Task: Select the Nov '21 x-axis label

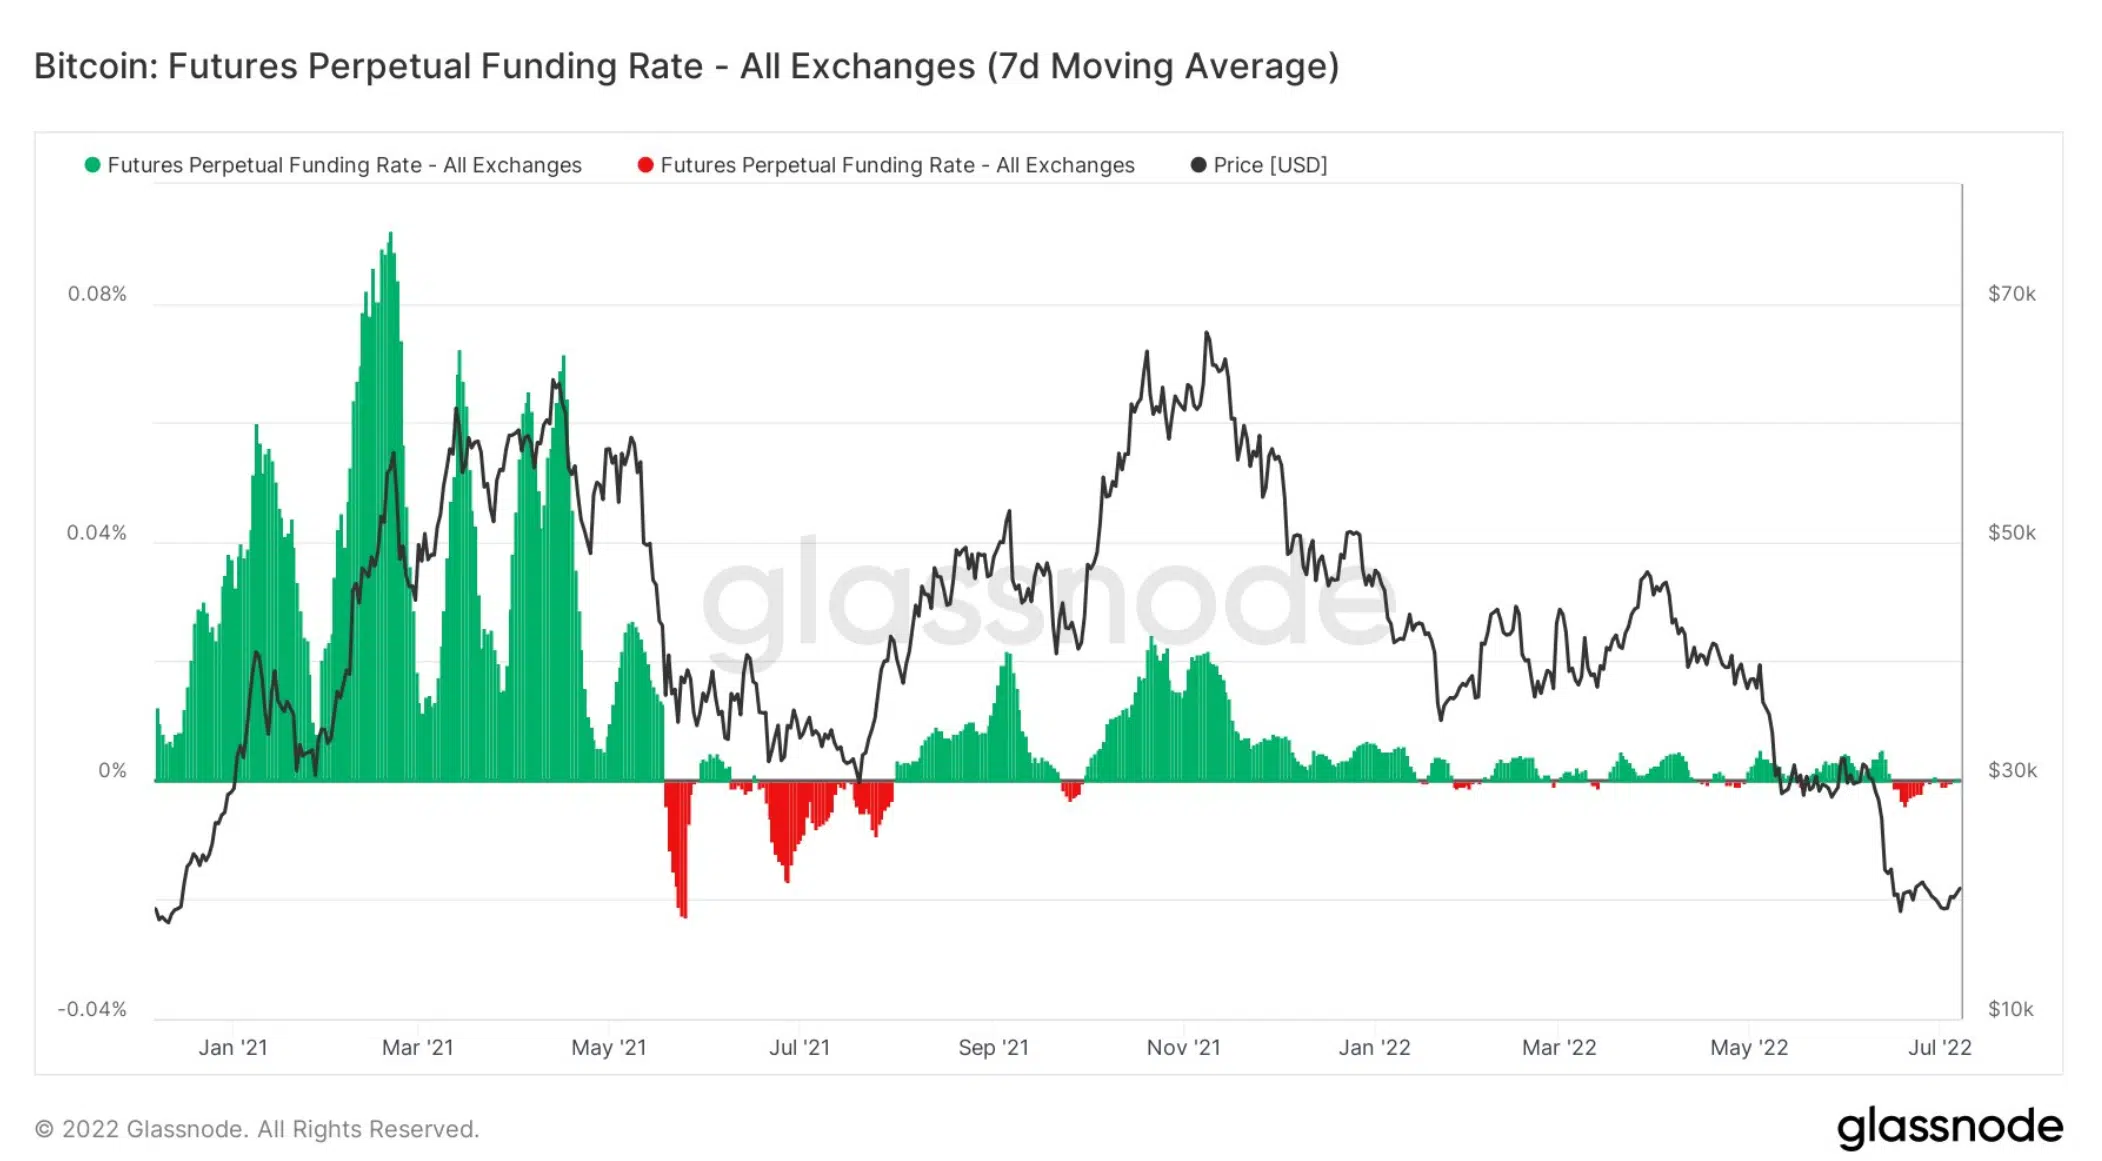Action: [1183, 1047]
